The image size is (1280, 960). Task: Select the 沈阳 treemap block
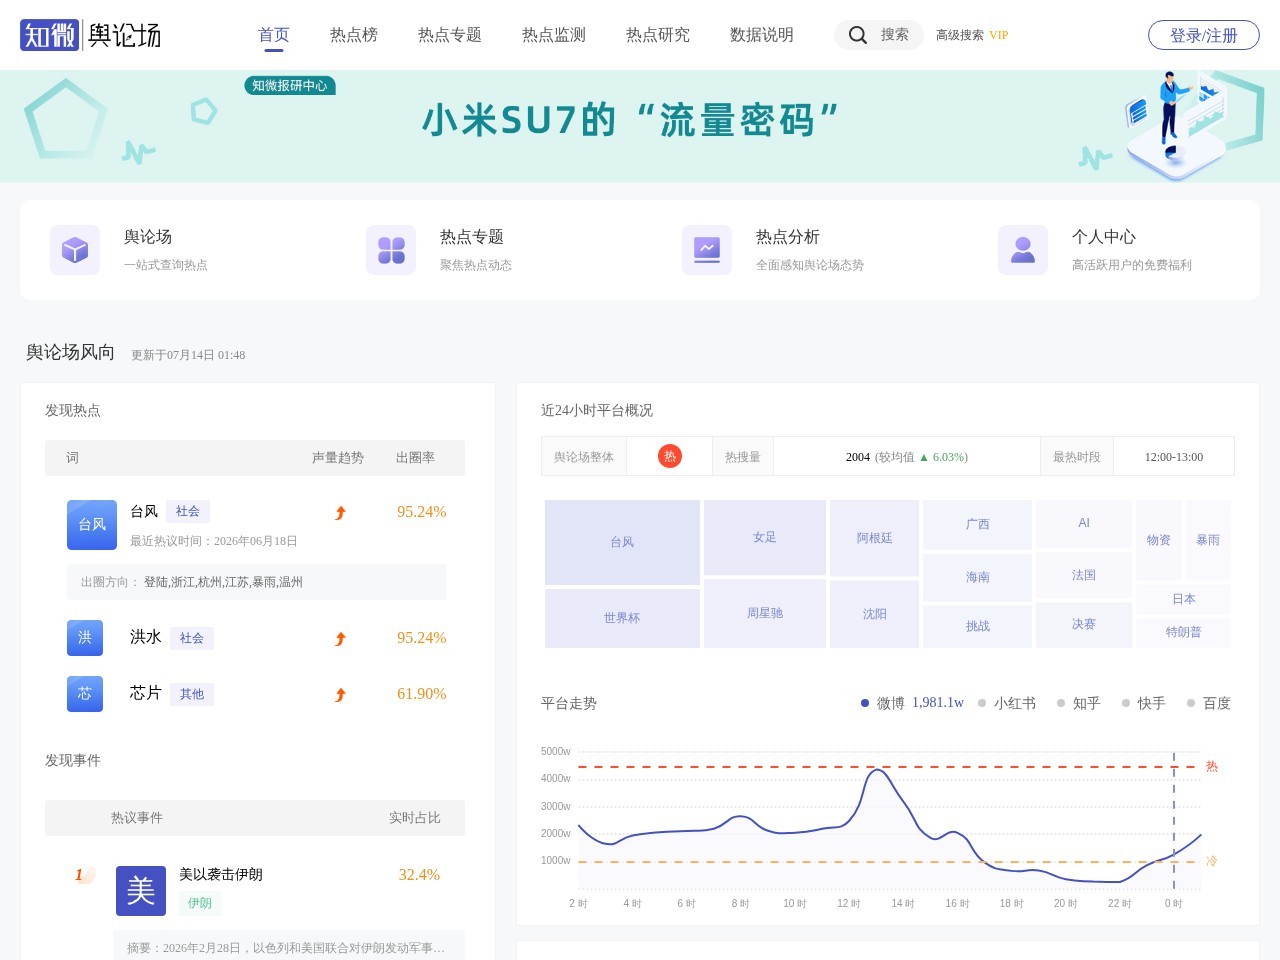(x=875, y=614)
